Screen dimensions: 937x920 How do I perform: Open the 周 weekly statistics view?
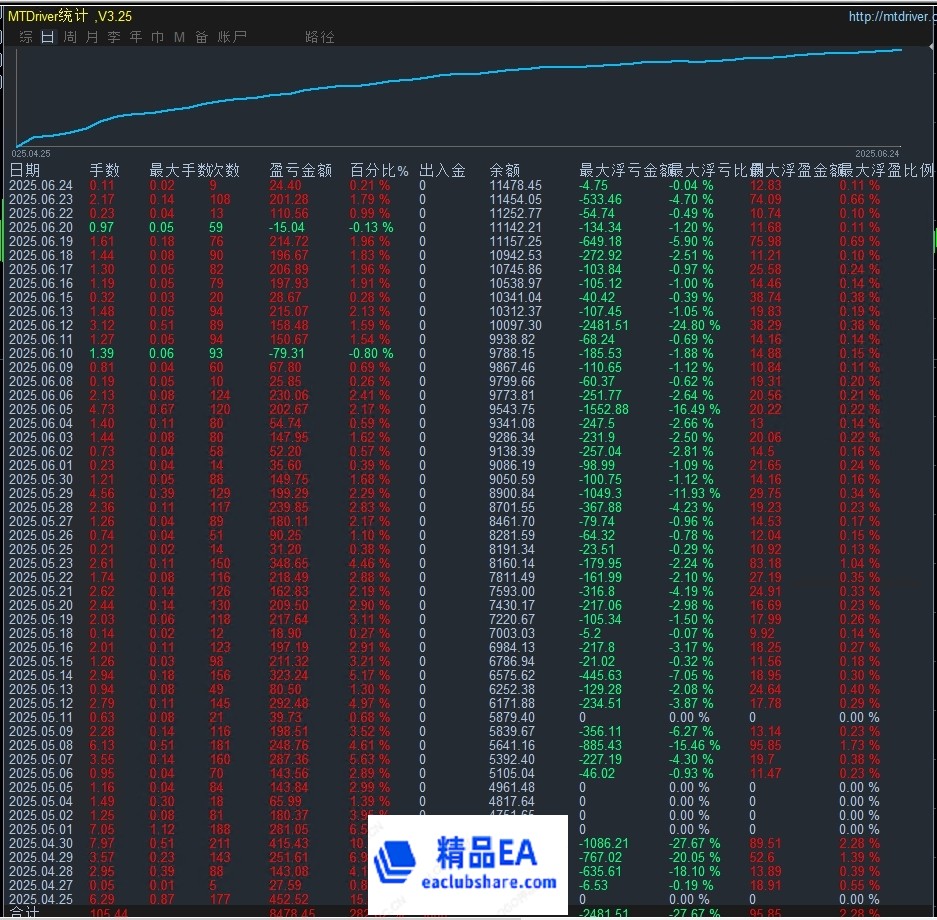coord(68,36)
